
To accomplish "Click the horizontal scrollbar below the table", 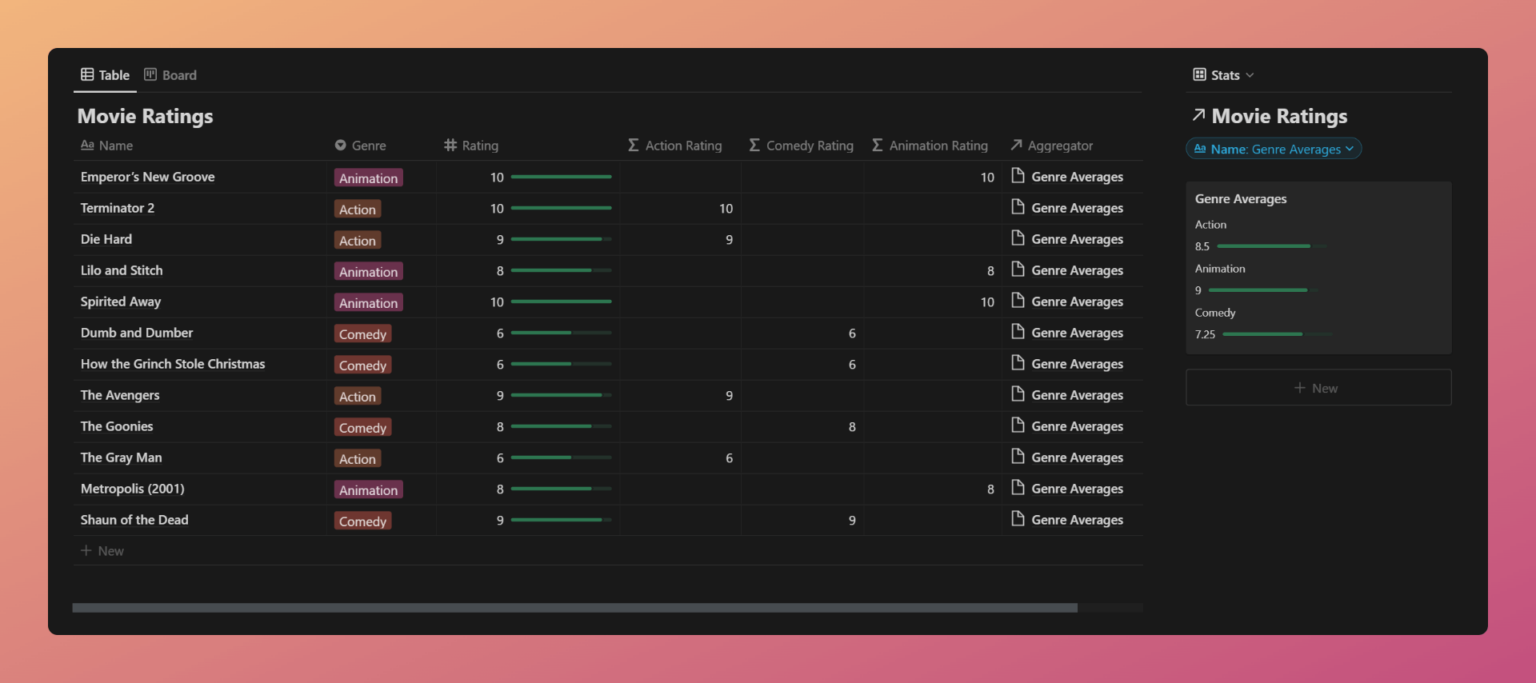I will [574, 607].
